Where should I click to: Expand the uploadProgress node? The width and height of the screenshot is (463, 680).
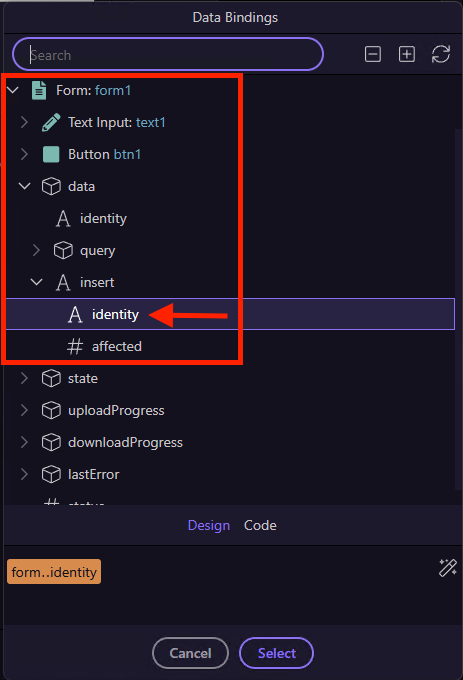pyautogui.click(x=25, y=410)
